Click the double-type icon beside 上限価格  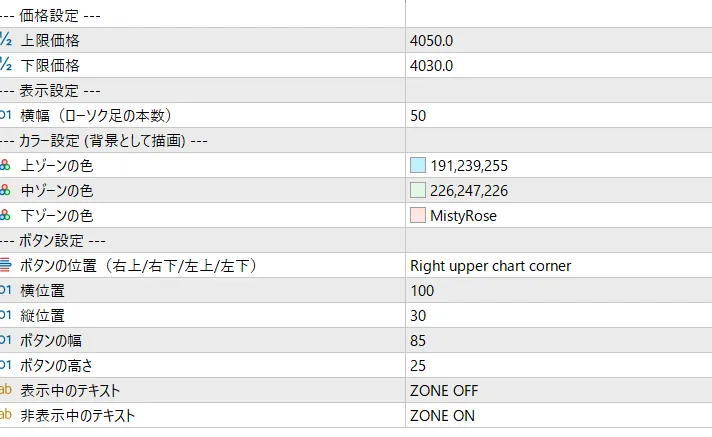(5, 40)
